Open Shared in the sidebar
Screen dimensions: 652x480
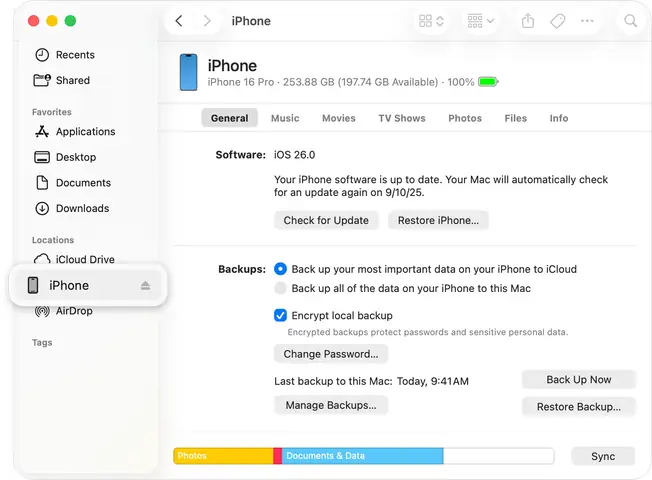[62, 80]
